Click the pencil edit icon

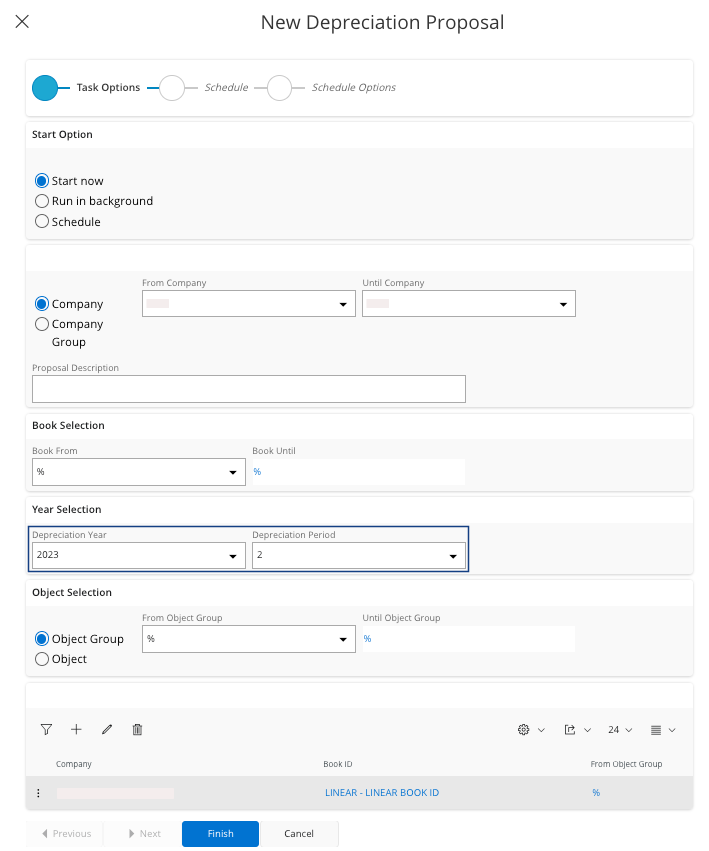tap(107, 730)
